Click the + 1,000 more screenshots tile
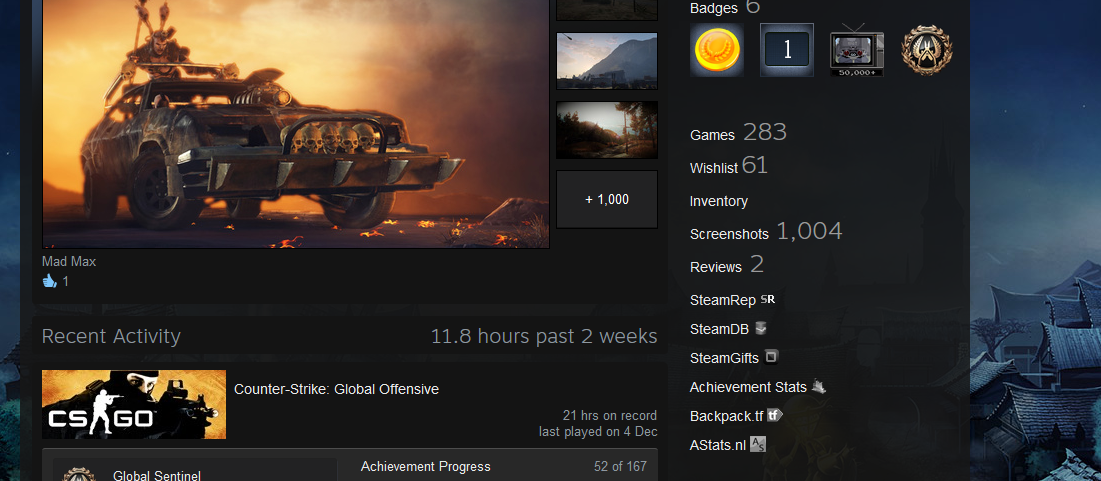 pyautogui.click(x=607, y=199)
